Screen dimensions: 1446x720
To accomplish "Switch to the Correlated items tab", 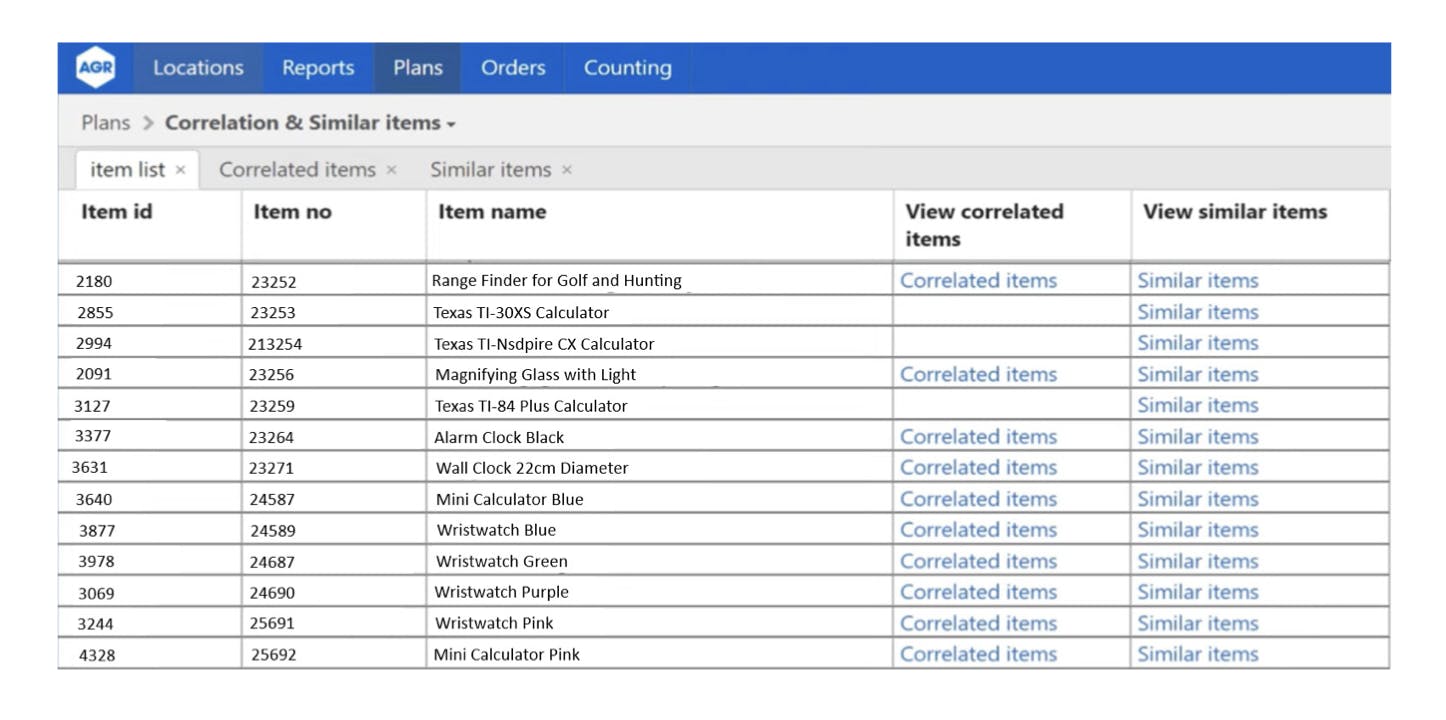I will pyautogui.click(x=297, y=170).
